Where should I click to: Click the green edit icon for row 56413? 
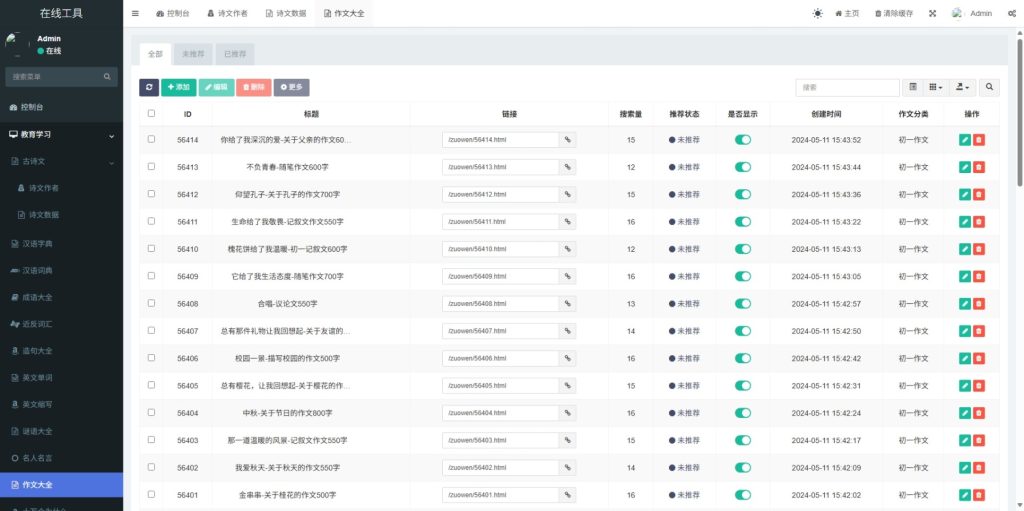point(964,167)
